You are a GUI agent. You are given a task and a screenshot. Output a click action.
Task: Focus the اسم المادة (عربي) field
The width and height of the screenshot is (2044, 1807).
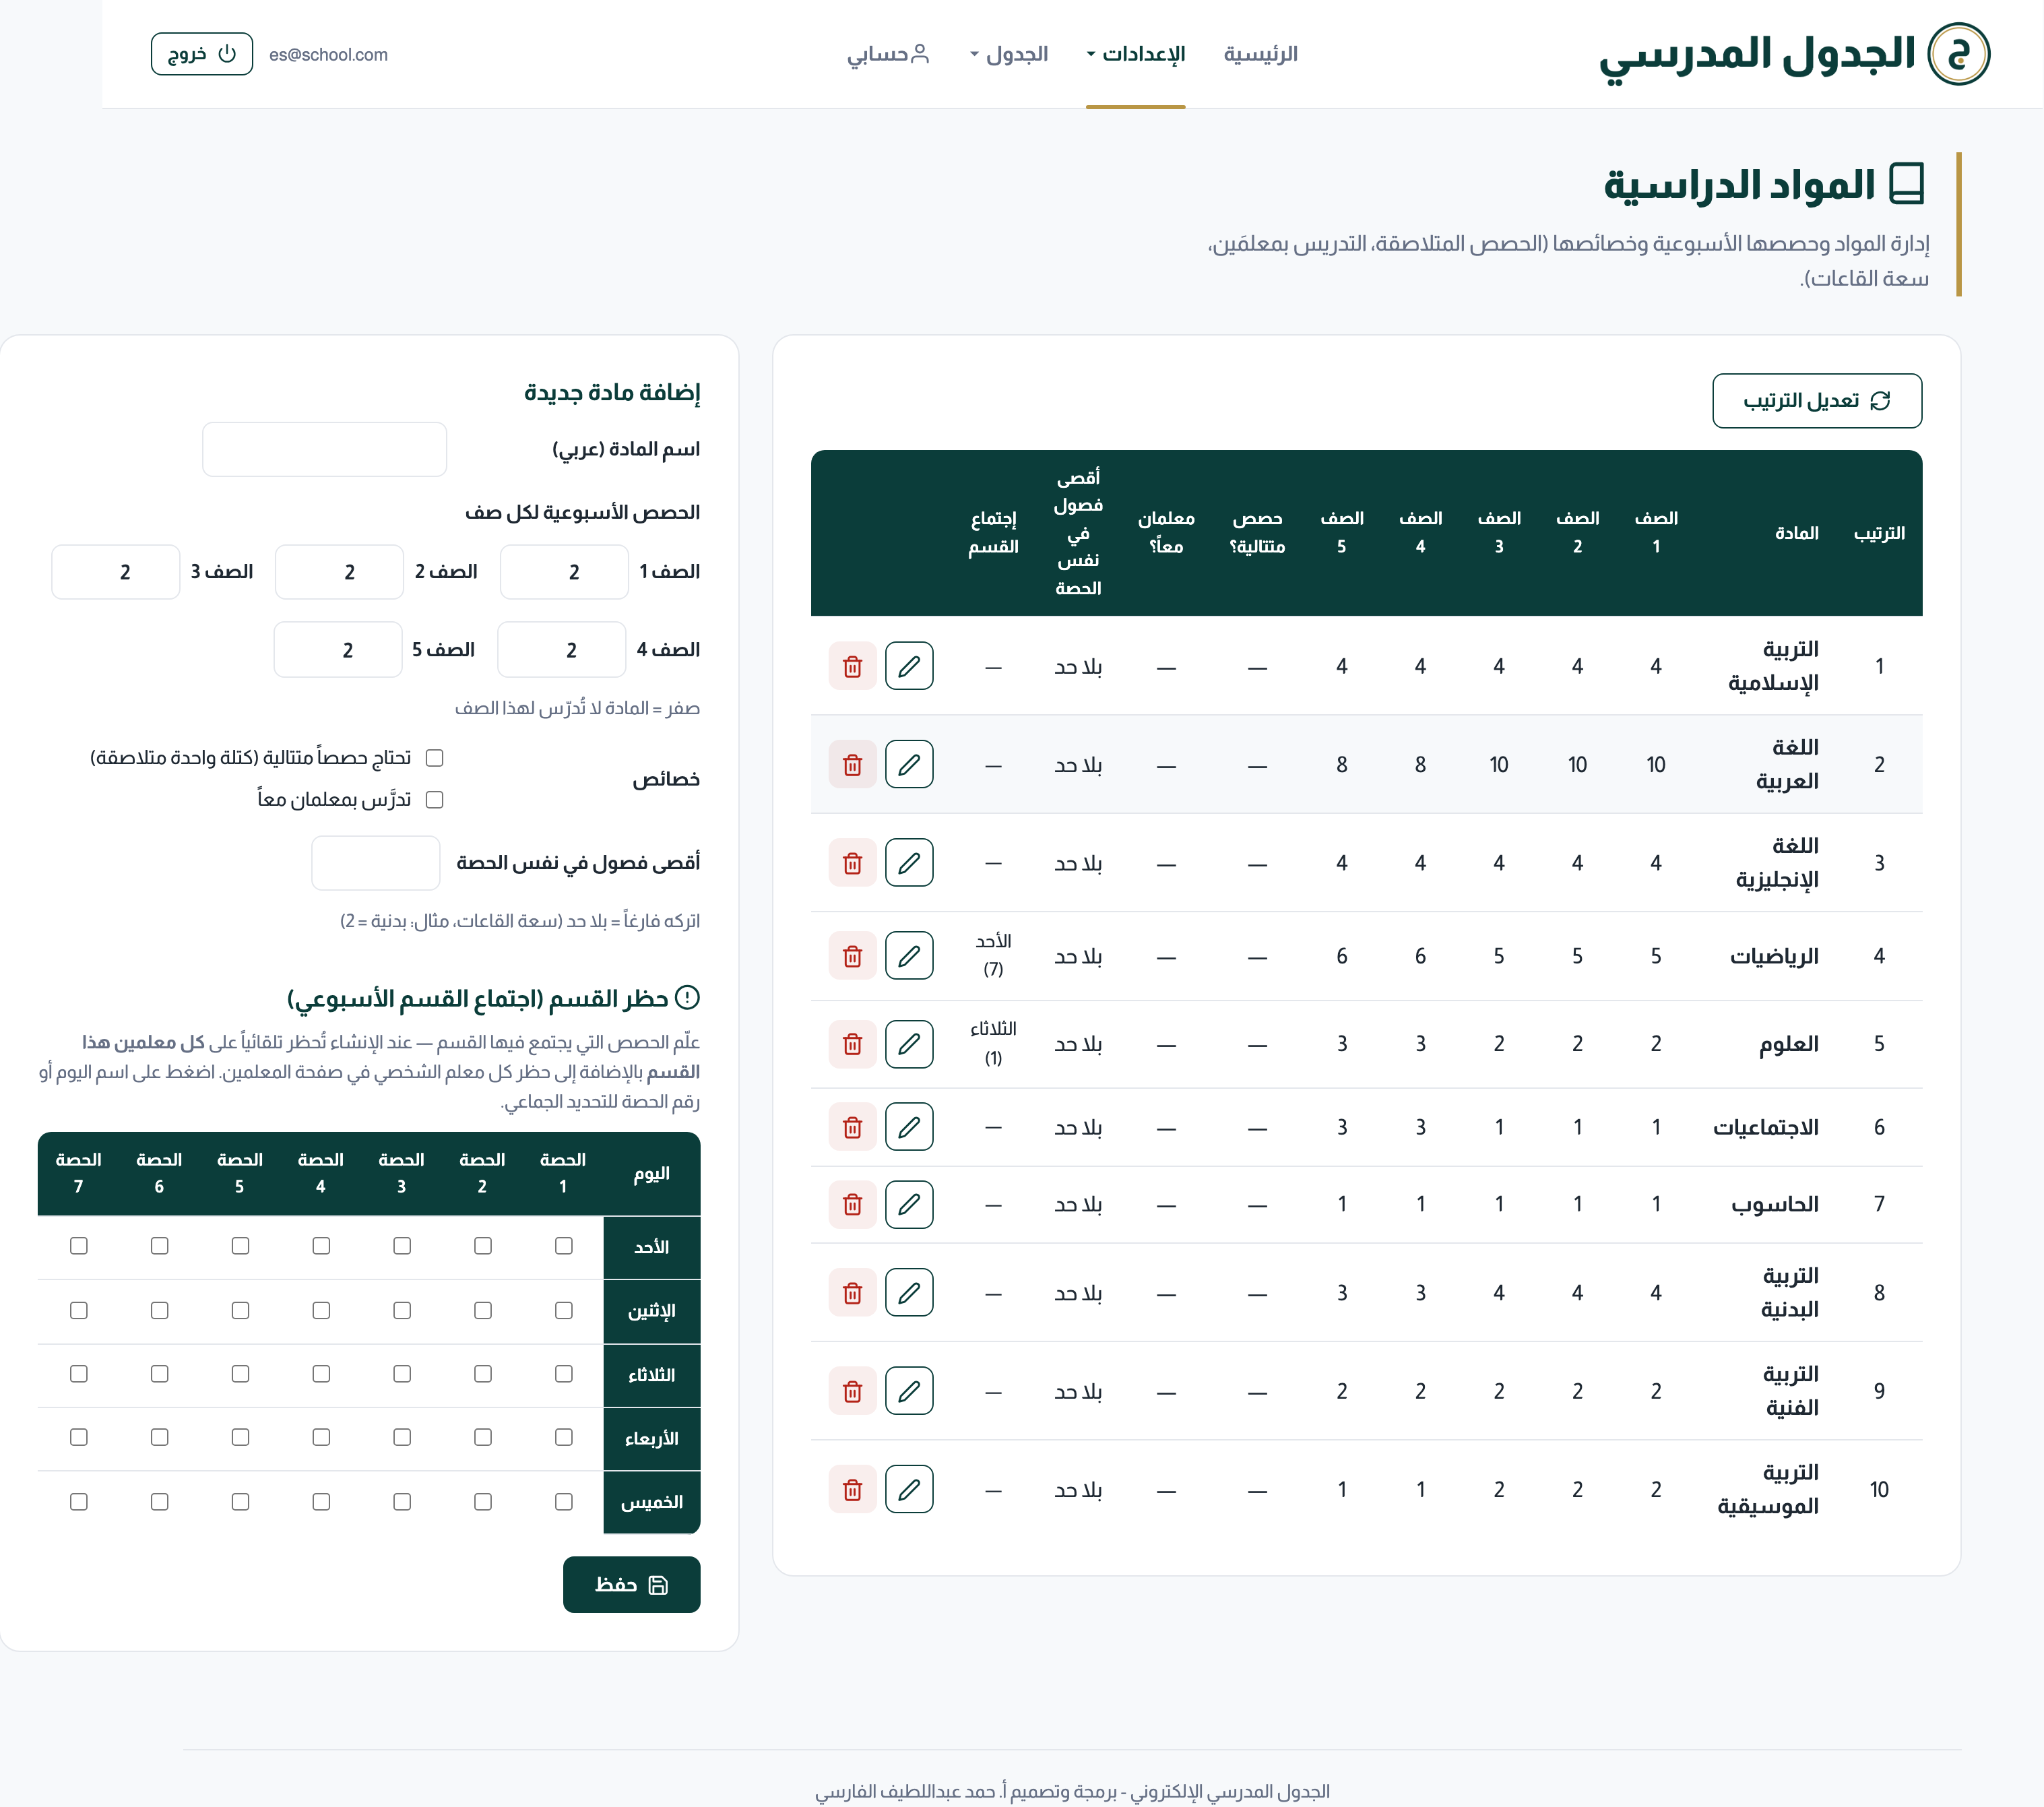tap(325, 449)
